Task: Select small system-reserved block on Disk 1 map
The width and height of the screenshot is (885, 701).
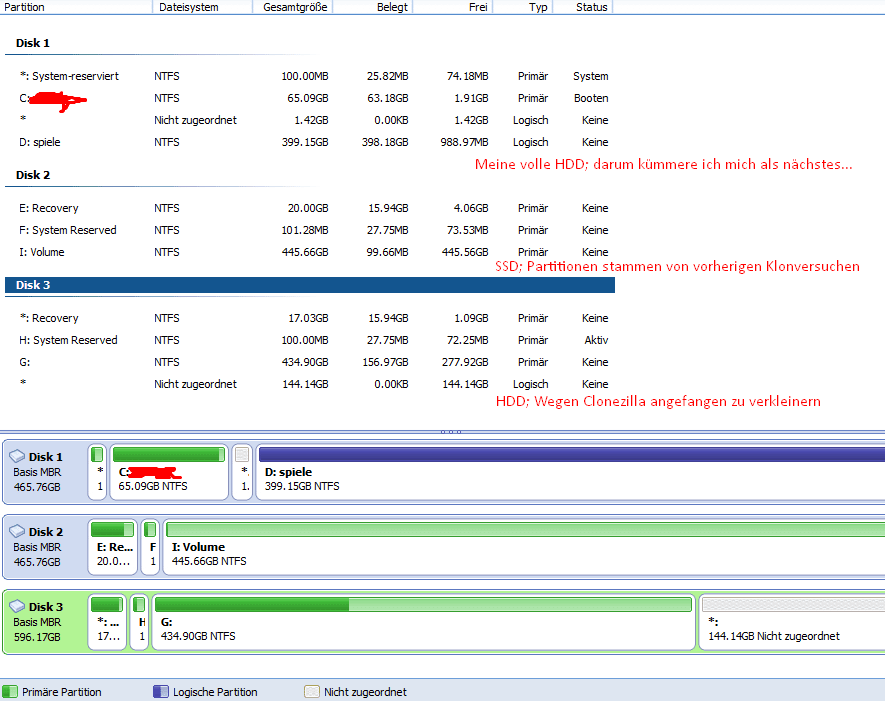Action: (97, 472)
